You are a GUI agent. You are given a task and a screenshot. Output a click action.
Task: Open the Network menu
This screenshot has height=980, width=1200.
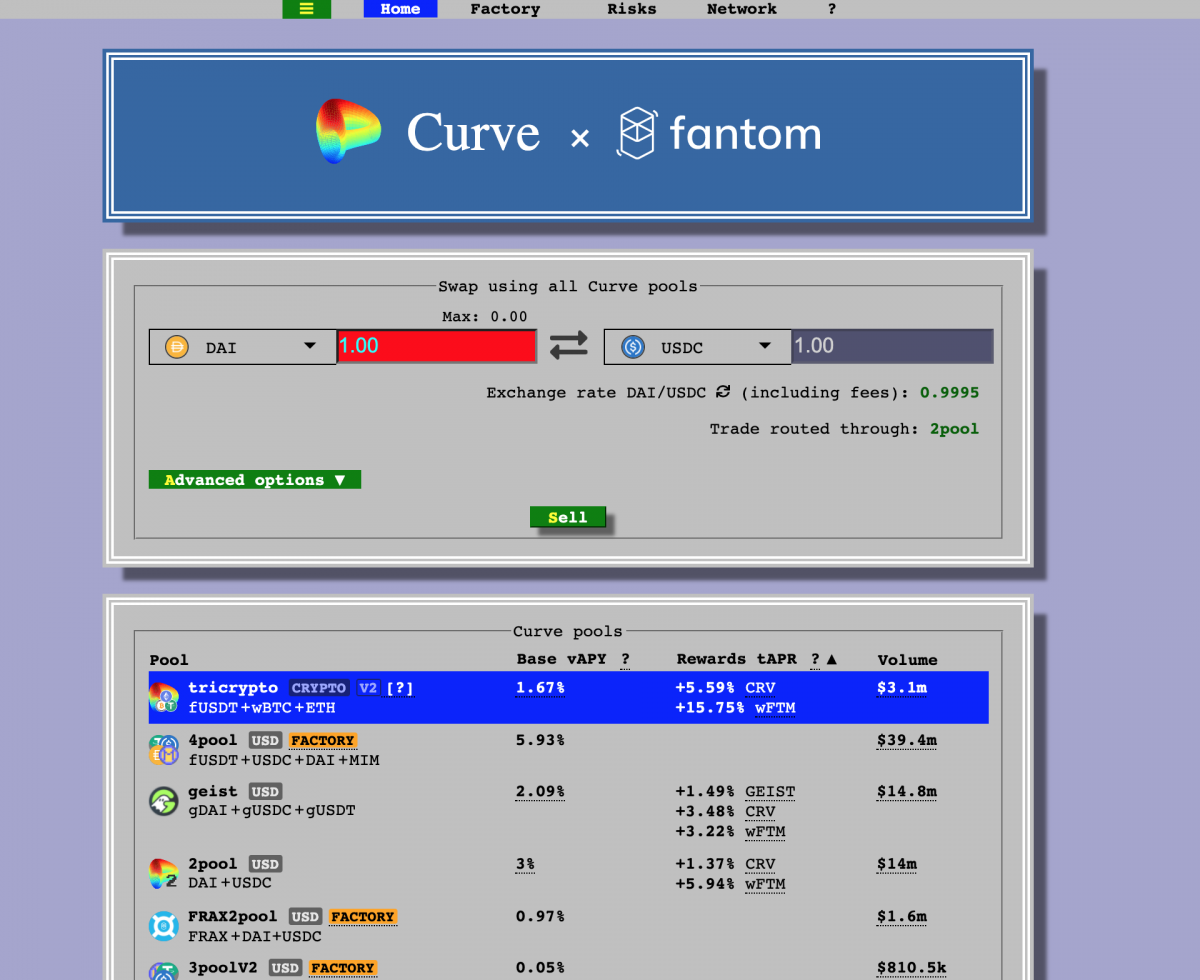[742, 9]
